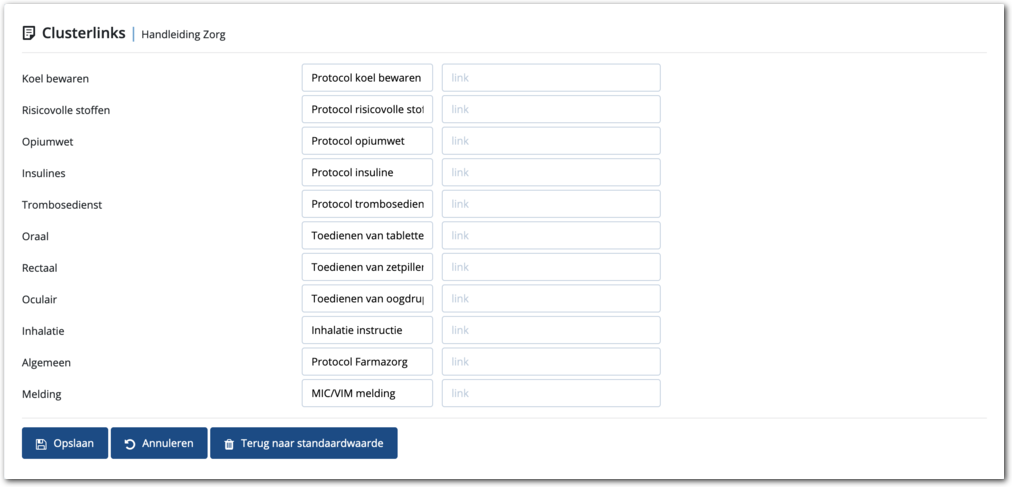The image size is (1012, 487).
Task: Click the link field for Rectaal
Action: (551, 267)
